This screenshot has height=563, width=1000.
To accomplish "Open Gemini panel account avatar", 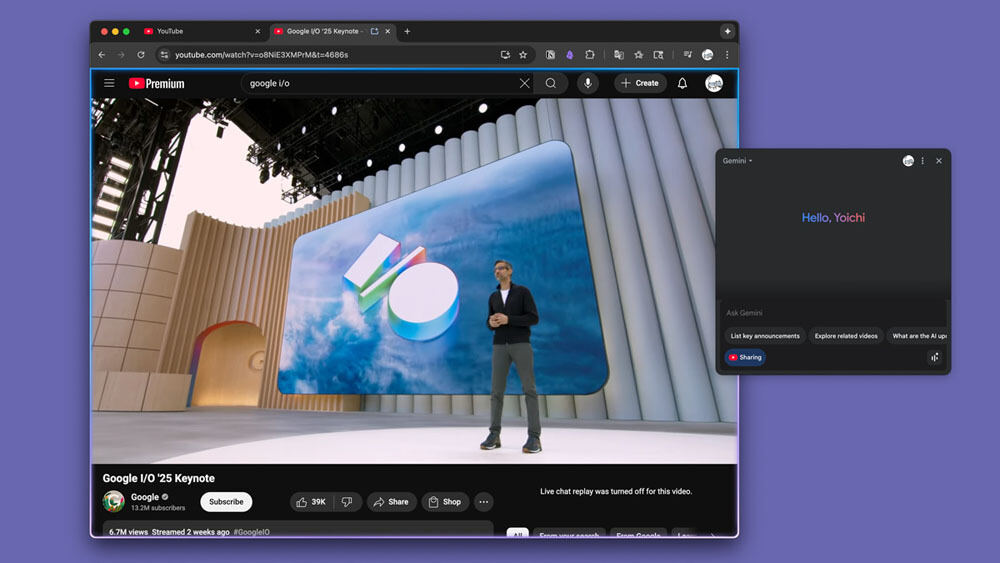I will click(x=908, y=161).
